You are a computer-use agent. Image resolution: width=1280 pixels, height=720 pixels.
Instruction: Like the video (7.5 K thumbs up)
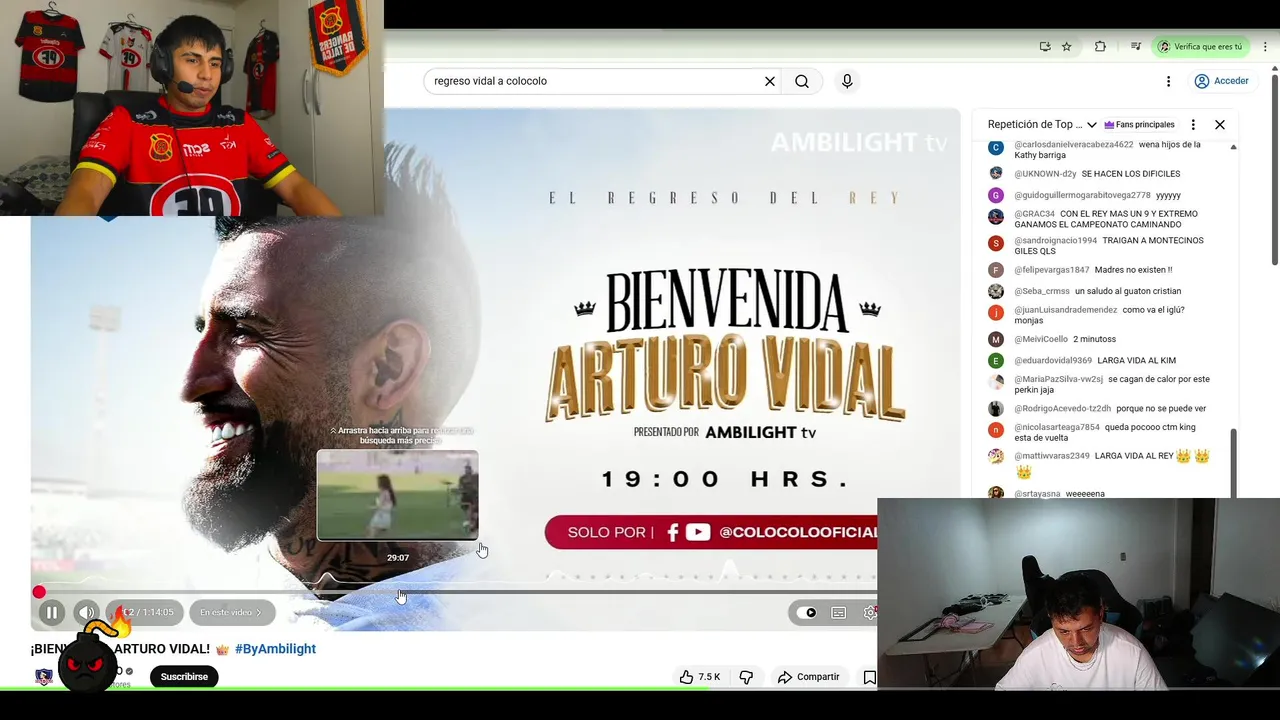click(x=700, y=677)
